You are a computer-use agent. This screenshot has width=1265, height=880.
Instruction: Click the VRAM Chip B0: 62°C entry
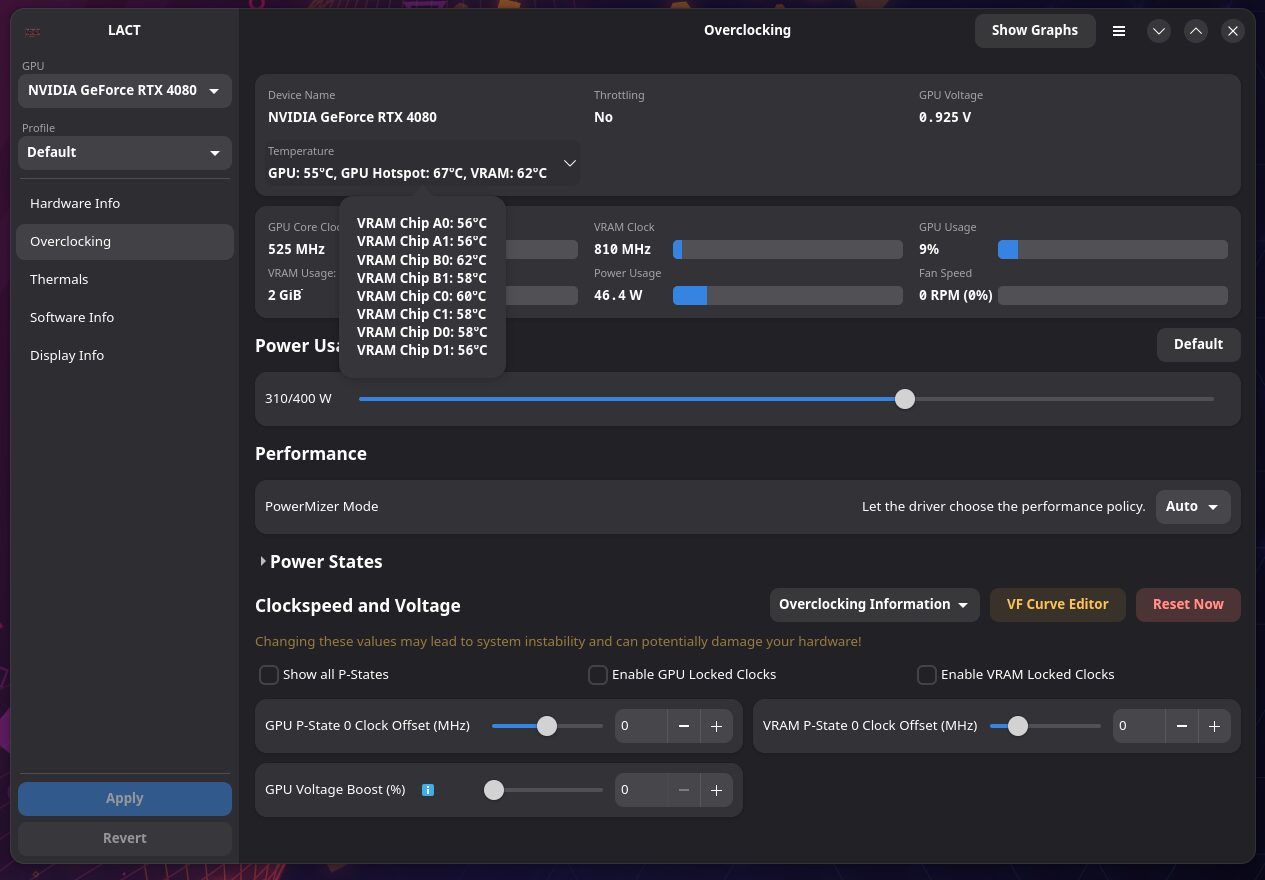point(422,260)
